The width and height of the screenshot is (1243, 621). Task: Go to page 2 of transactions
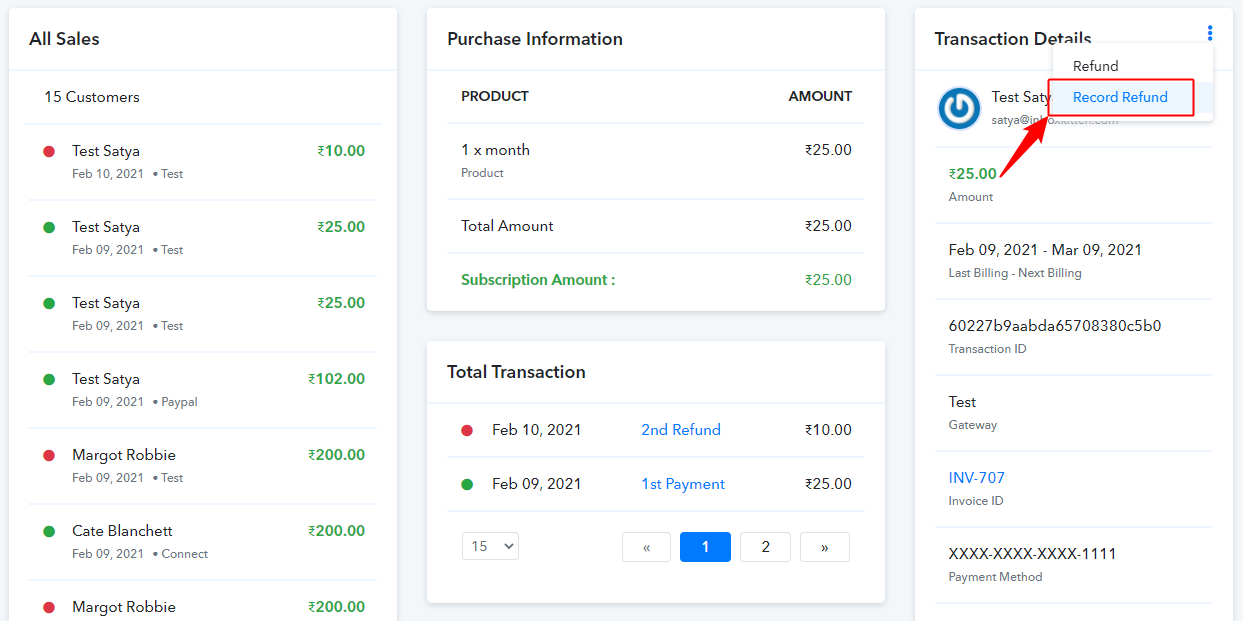point(765,547)
